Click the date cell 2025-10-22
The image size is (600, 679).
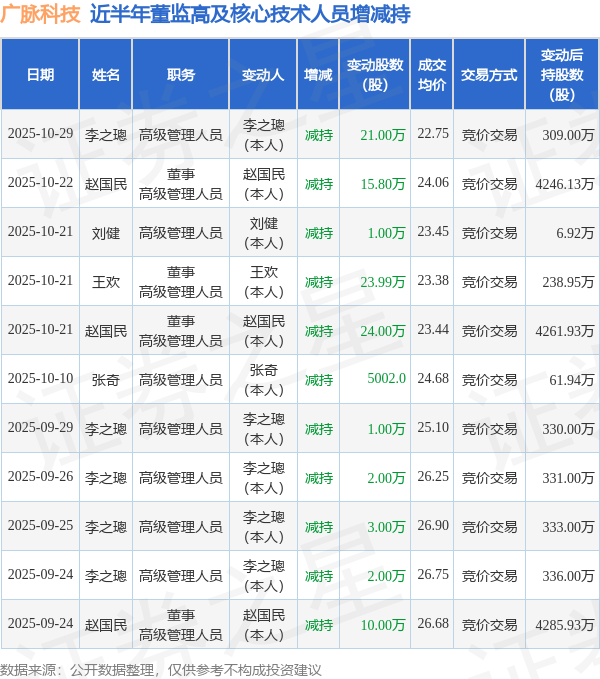[40, 182]
